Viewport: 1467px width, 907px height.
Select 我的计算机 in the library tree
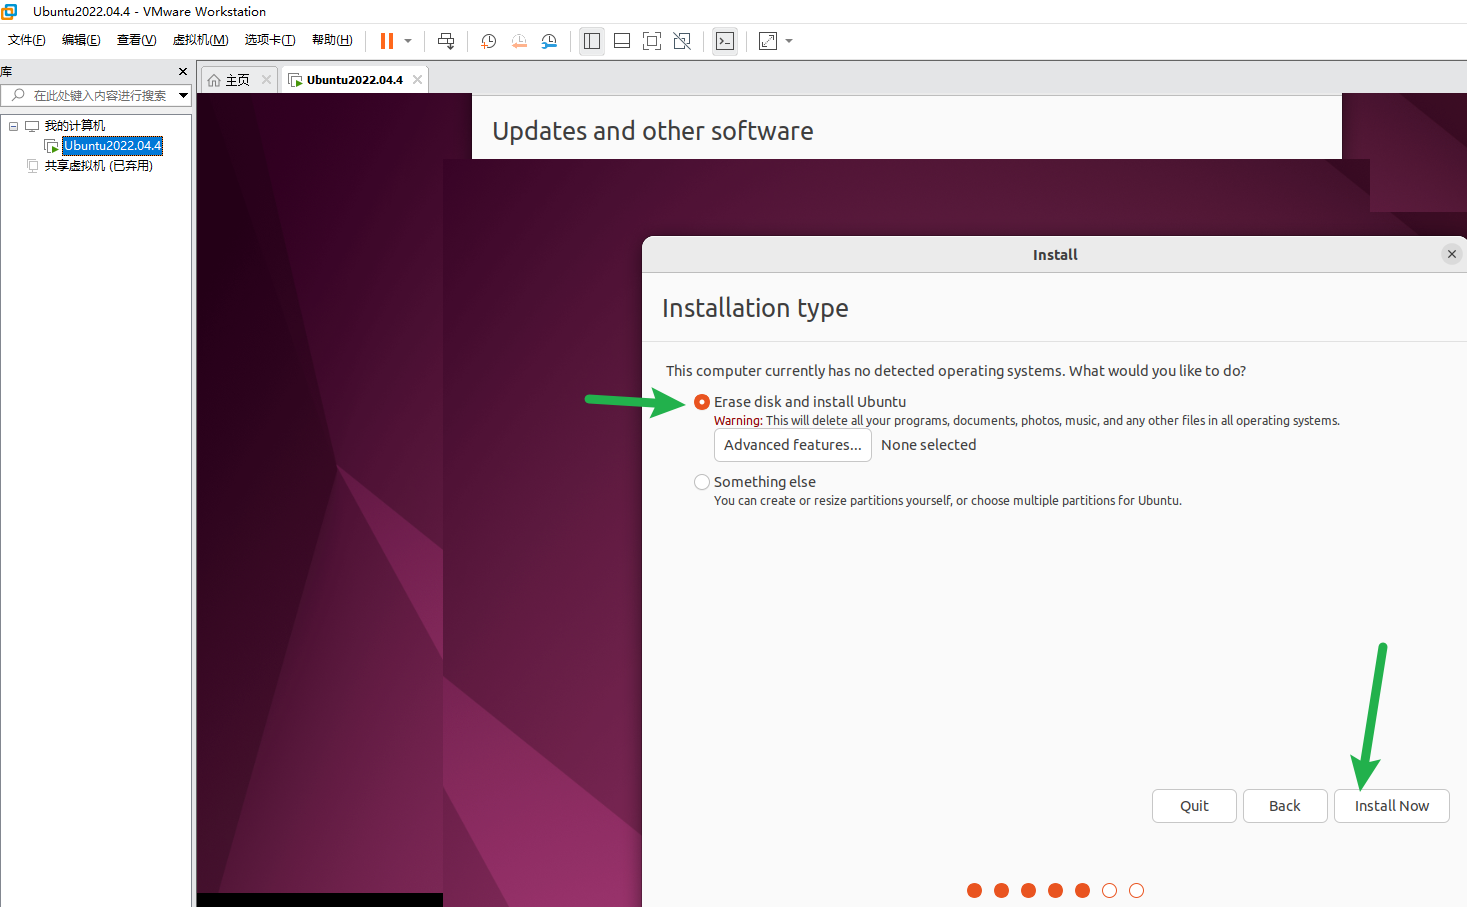pyautogui.click(x=74, y=126)
